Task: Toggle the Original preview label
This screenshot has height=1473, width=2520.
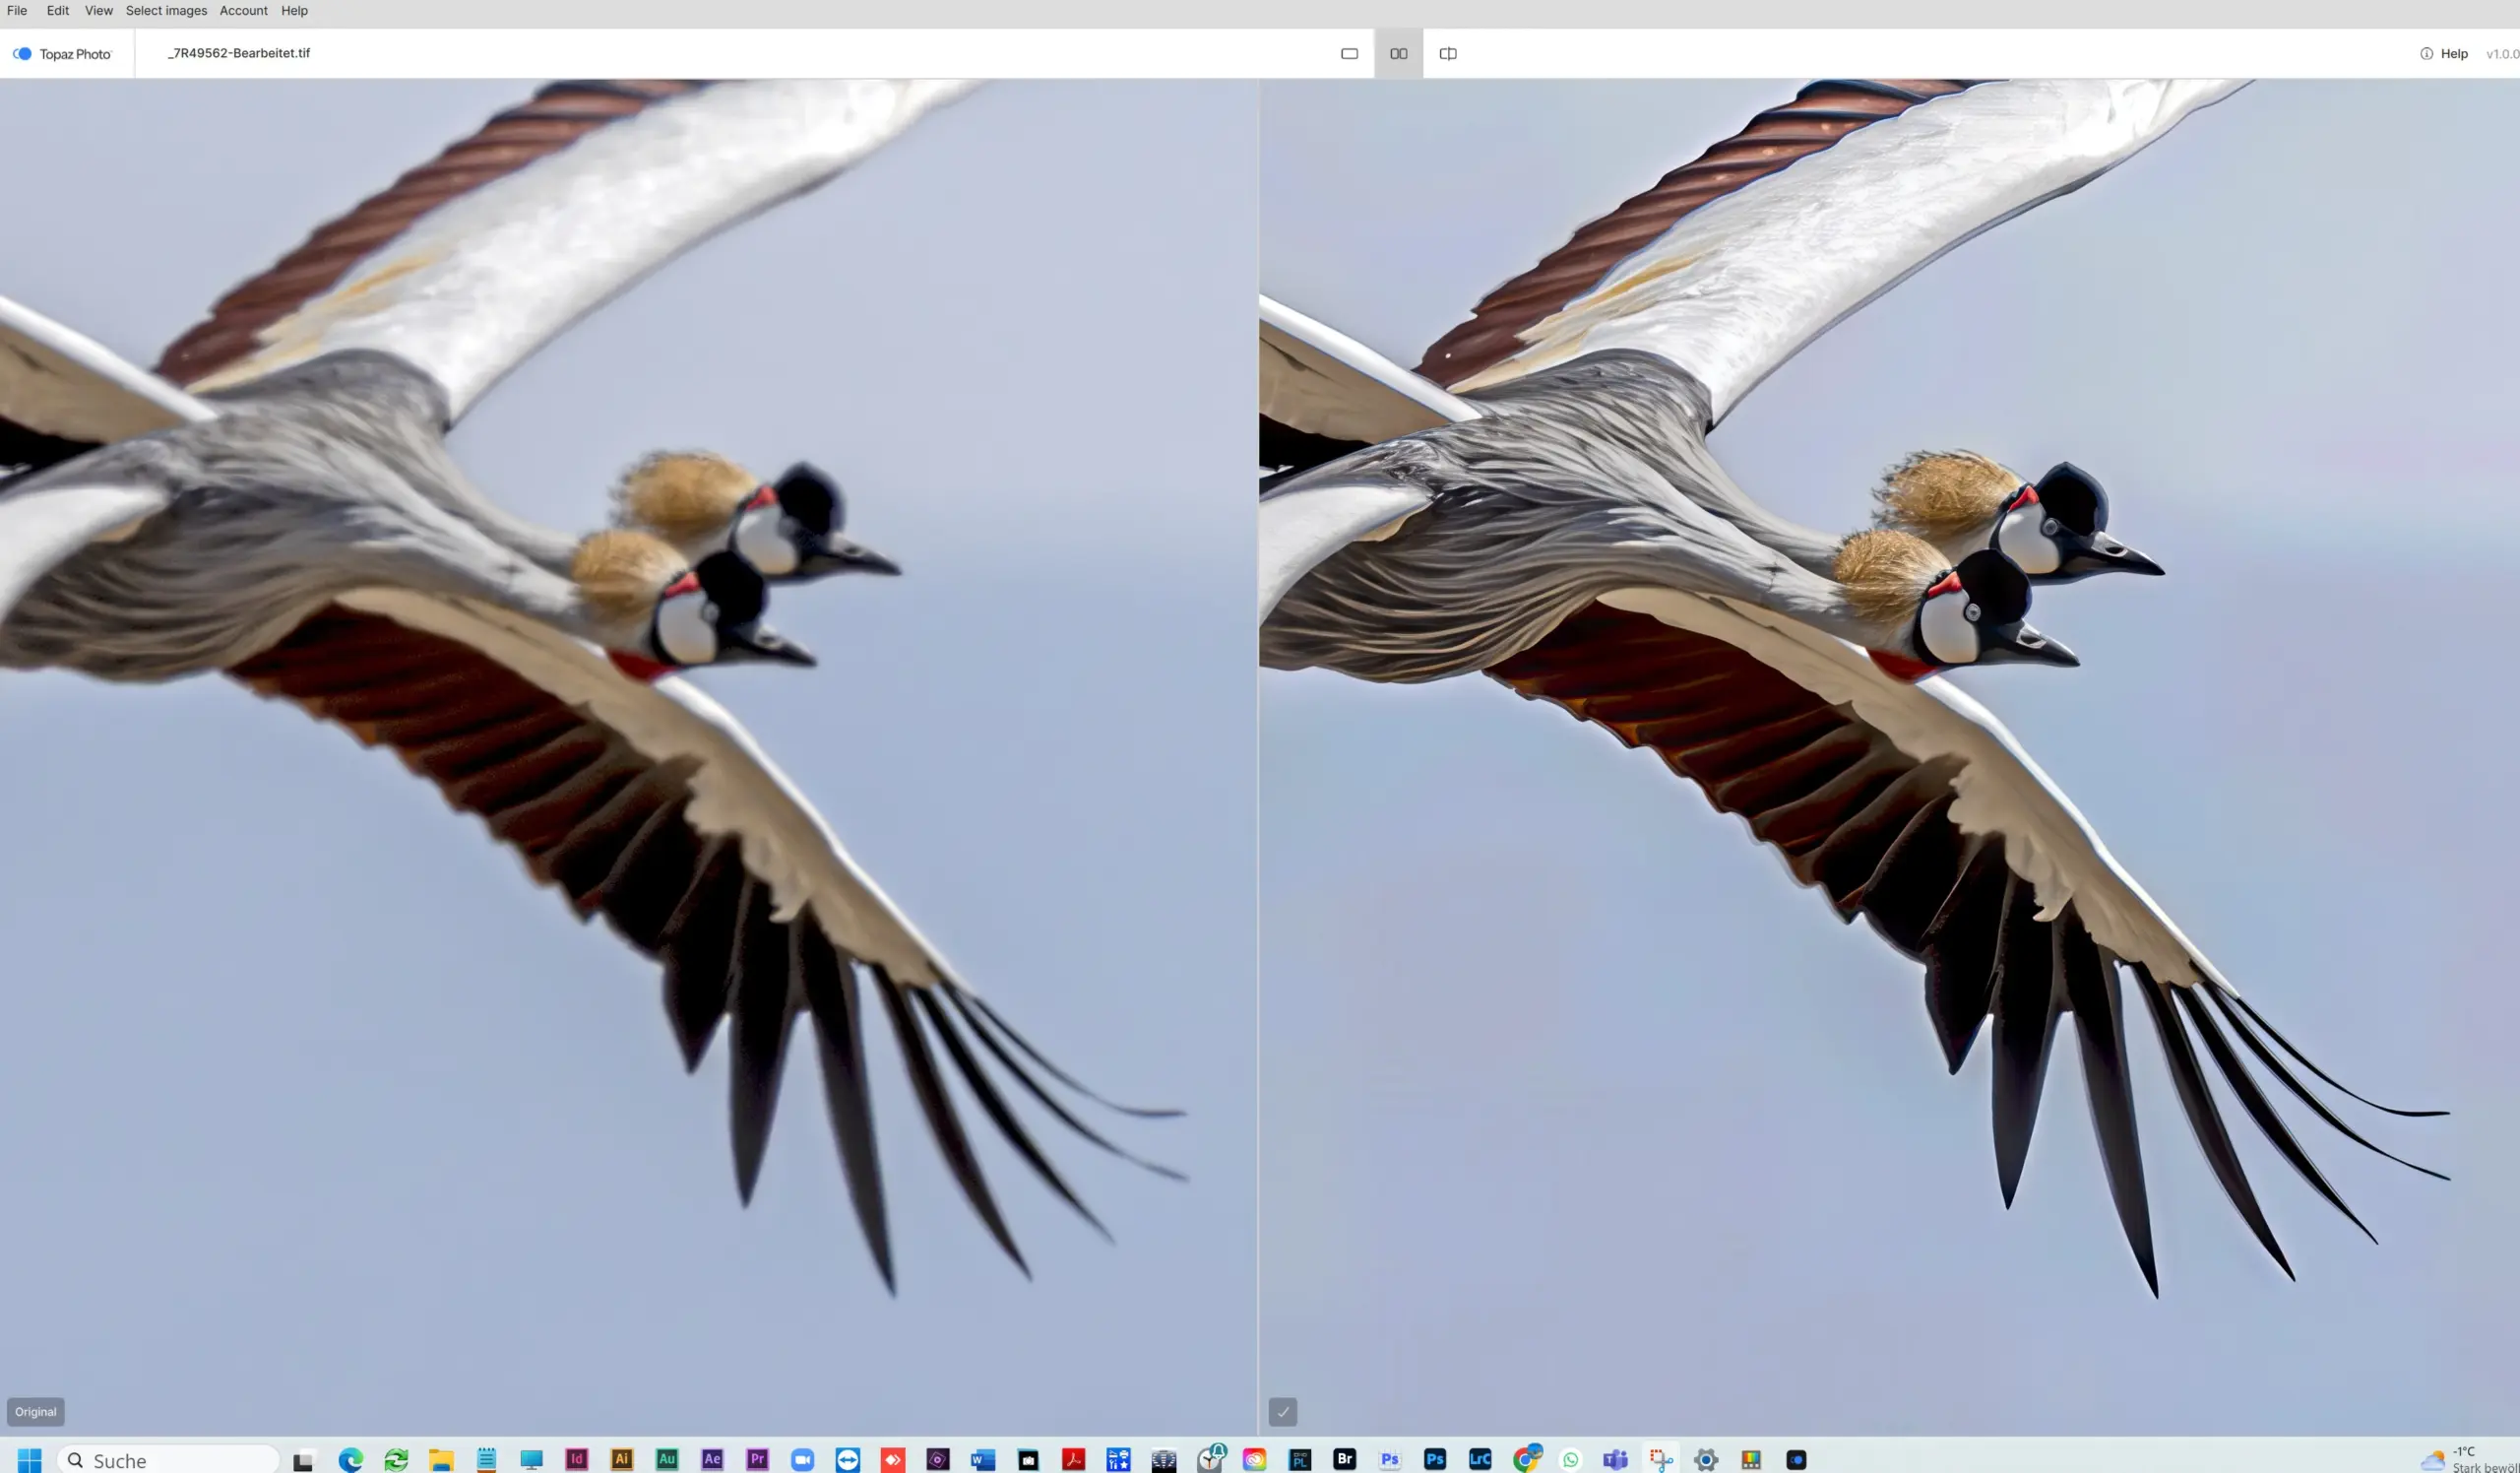Action: (x=35, y=1411)
